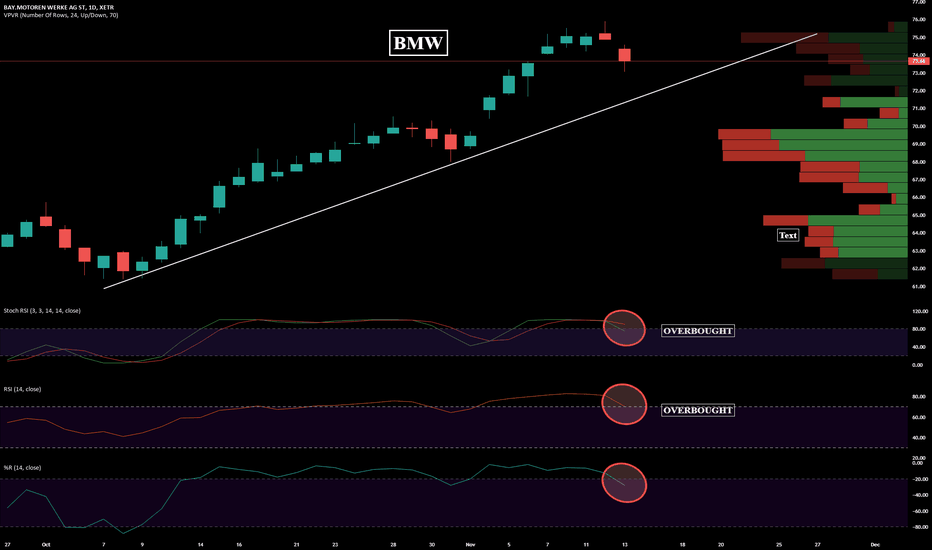Screen dimensions: 932x550
Task: Select the white ascending trendline
Action: coord(461,161)
